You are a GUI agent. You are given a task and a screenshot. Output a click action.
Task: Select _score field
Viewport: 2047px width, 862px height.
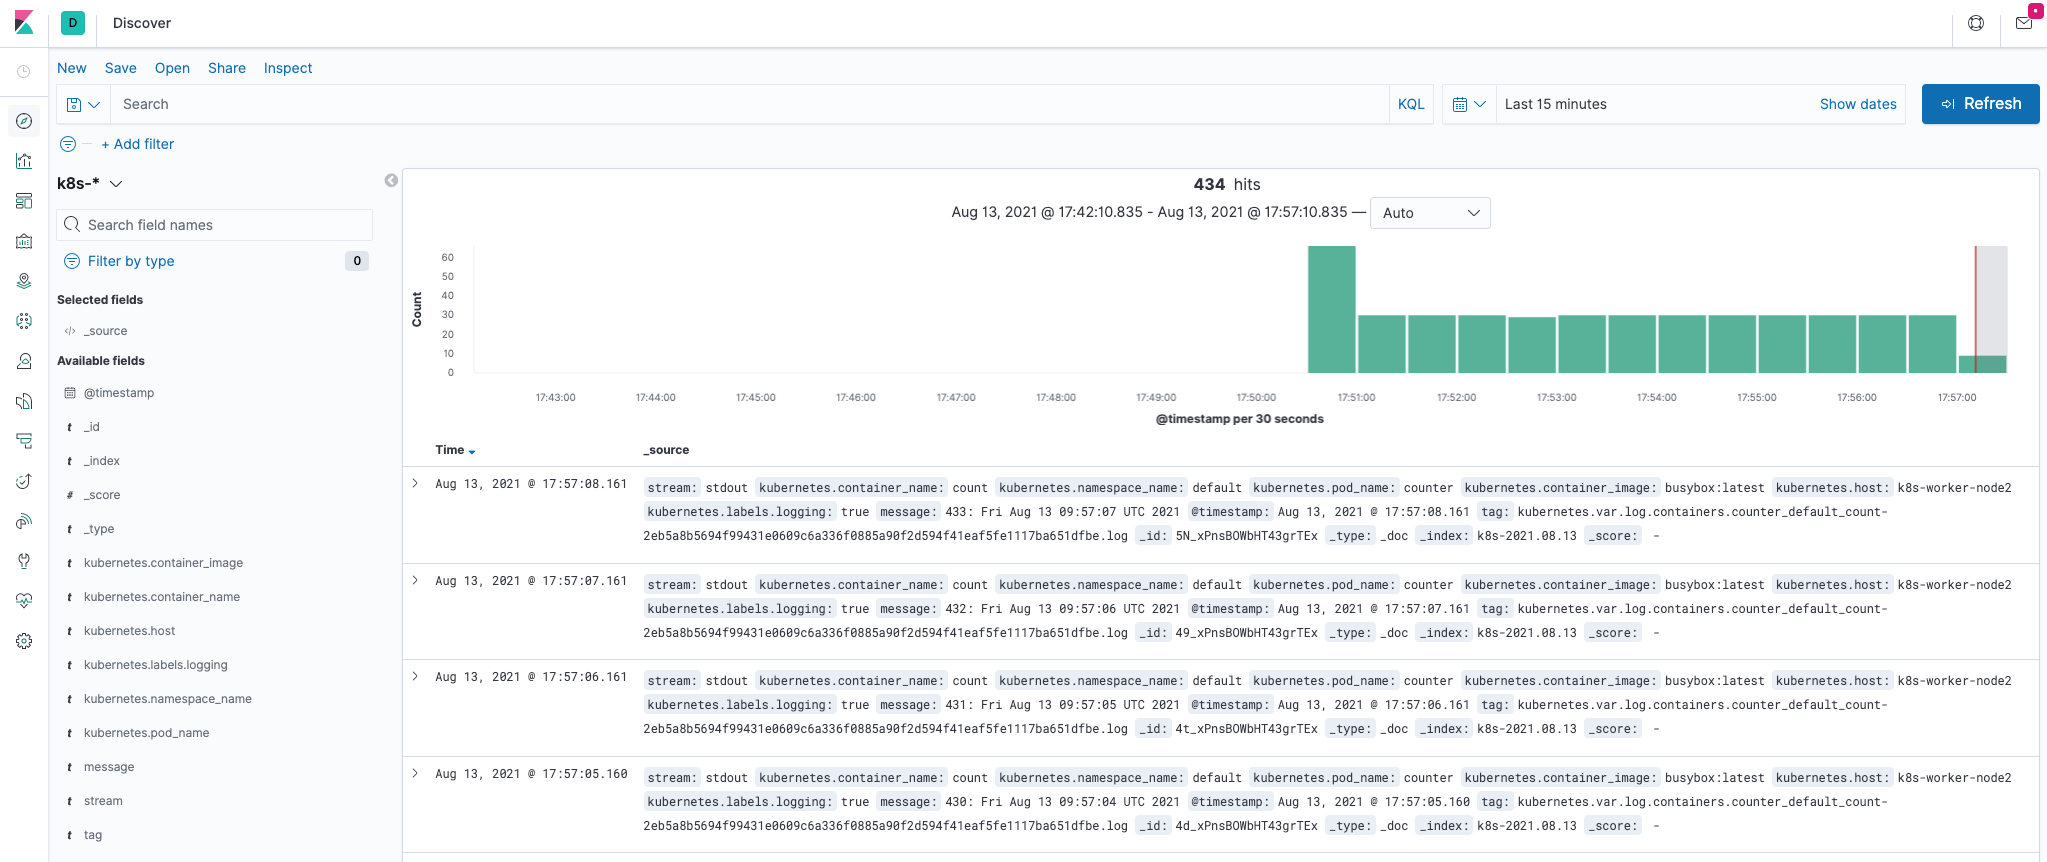pyautogui.click(x=102, y=495)
